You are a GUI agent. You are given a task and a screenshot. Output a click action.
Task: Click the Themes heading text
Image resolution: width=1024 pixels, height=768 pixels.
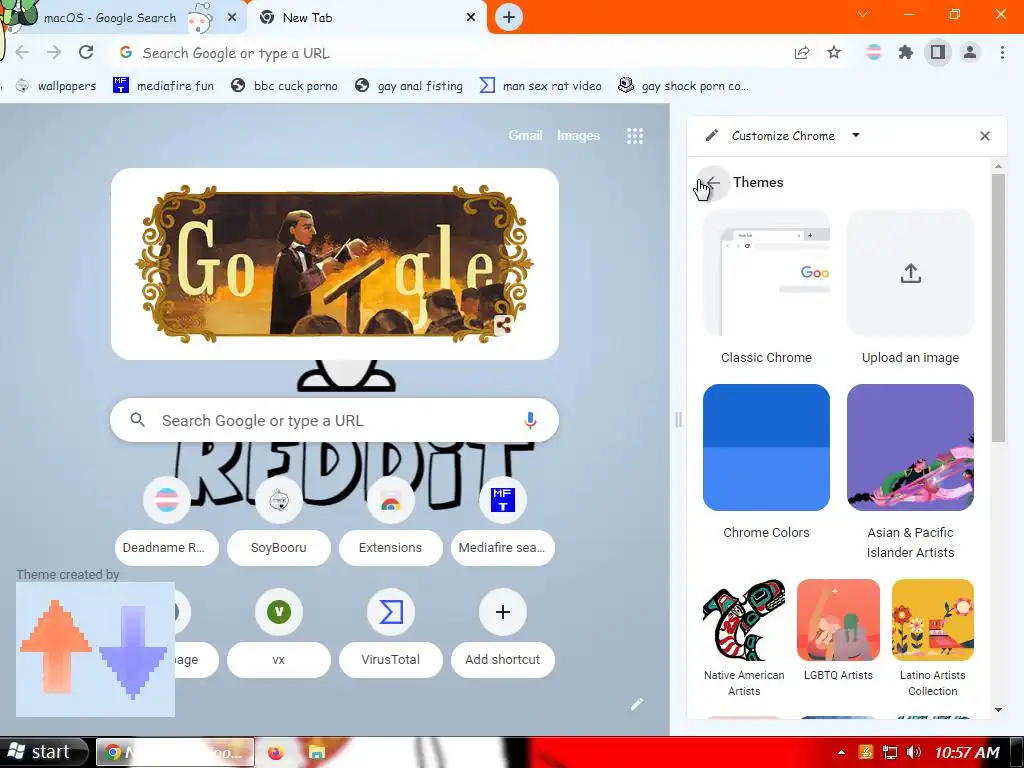pos(758,182)
